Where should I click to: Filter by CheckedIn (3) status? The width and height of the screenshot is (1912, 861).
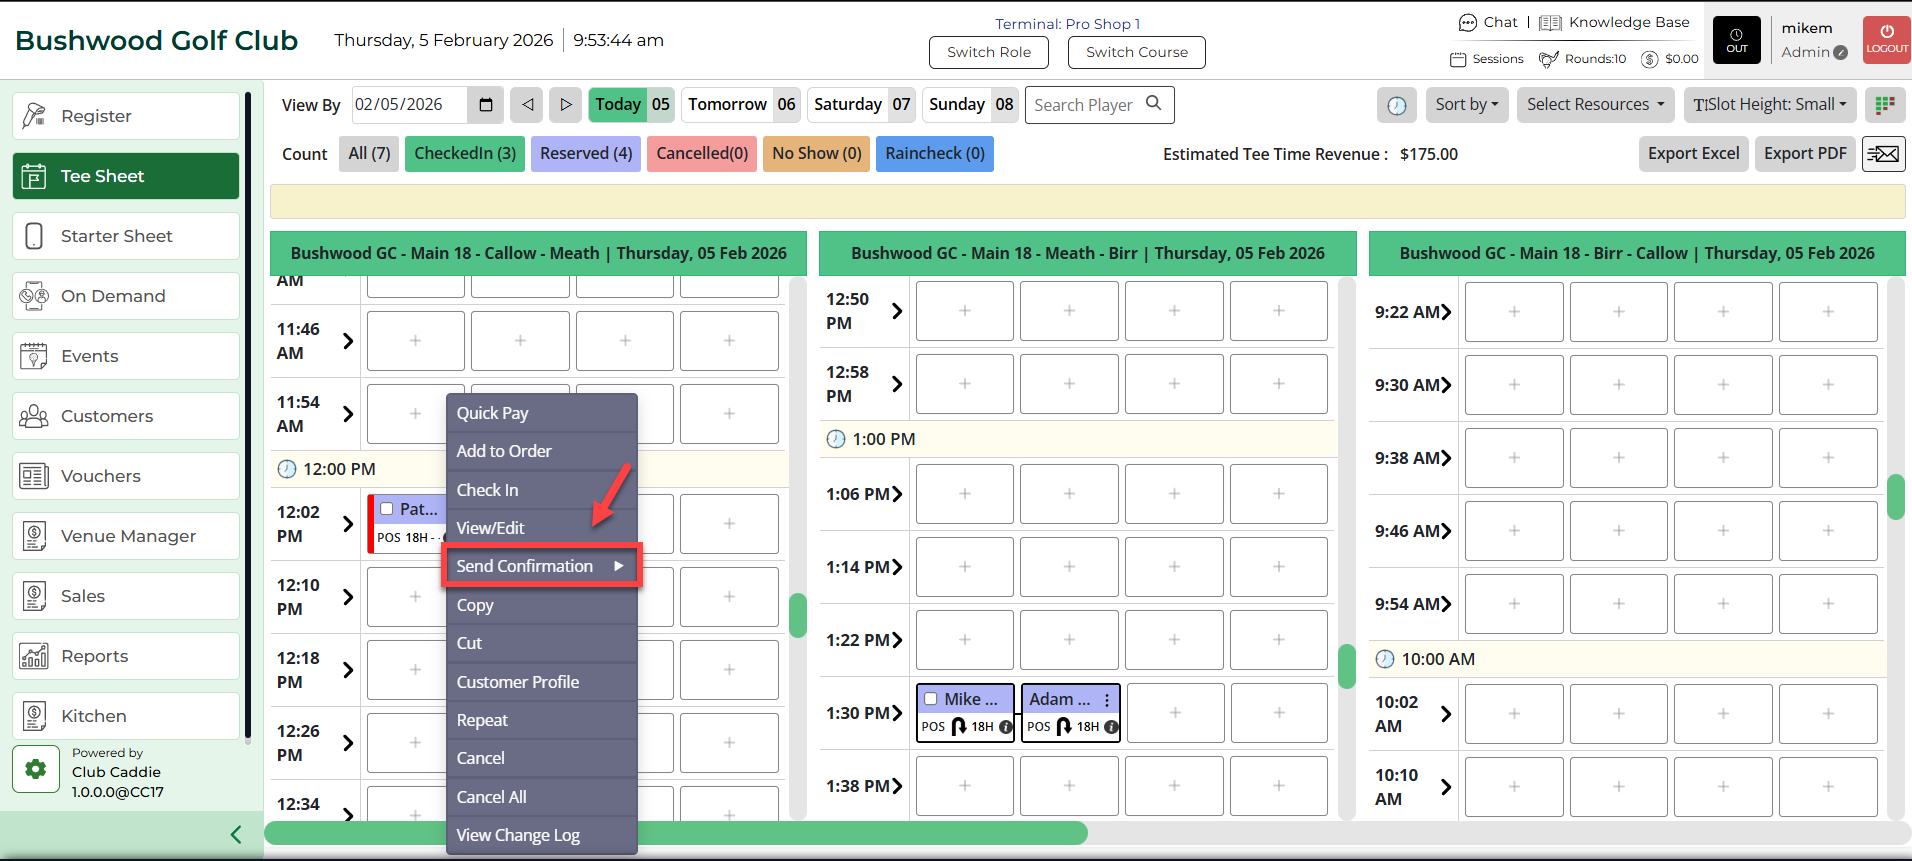tap(465, 154)
